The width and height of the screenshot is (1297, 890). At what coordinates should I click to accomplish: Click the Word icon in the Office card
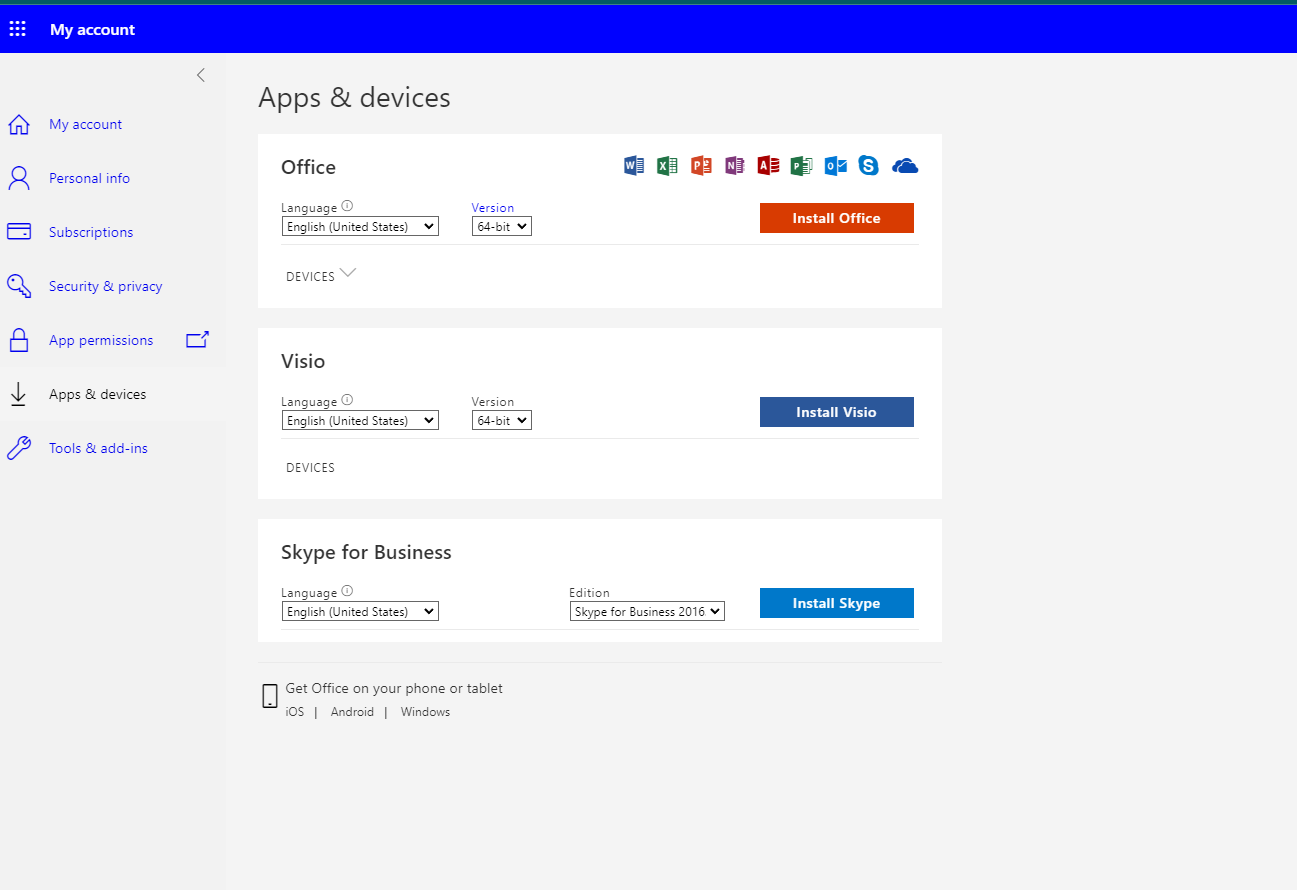[634, 166]
